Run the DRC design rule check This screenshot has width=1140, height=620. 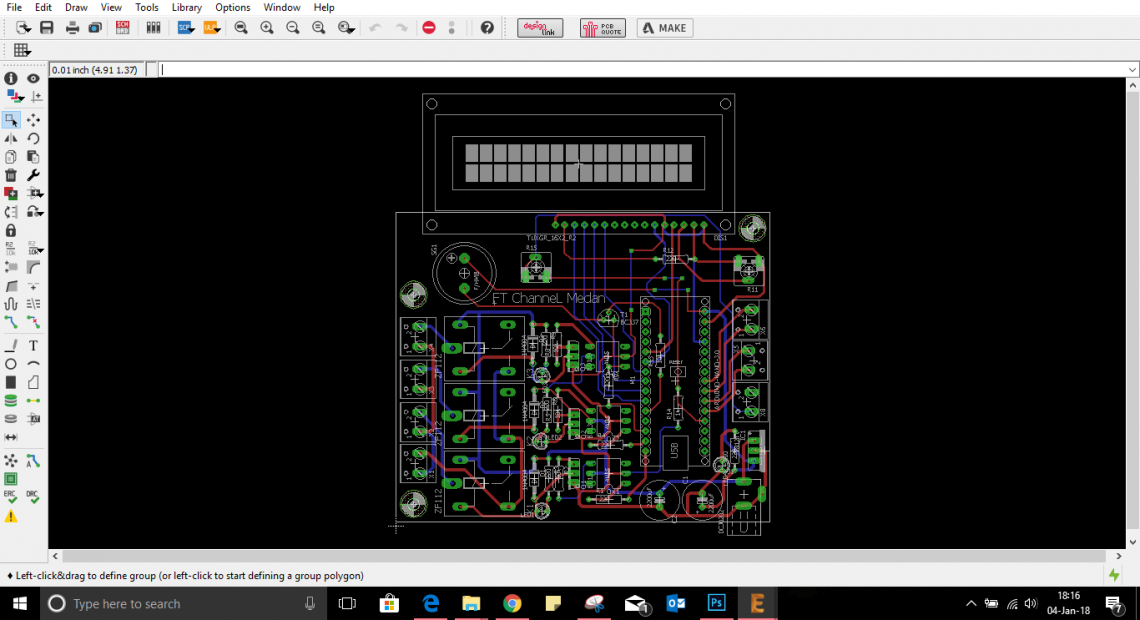[x=33, y=497]
